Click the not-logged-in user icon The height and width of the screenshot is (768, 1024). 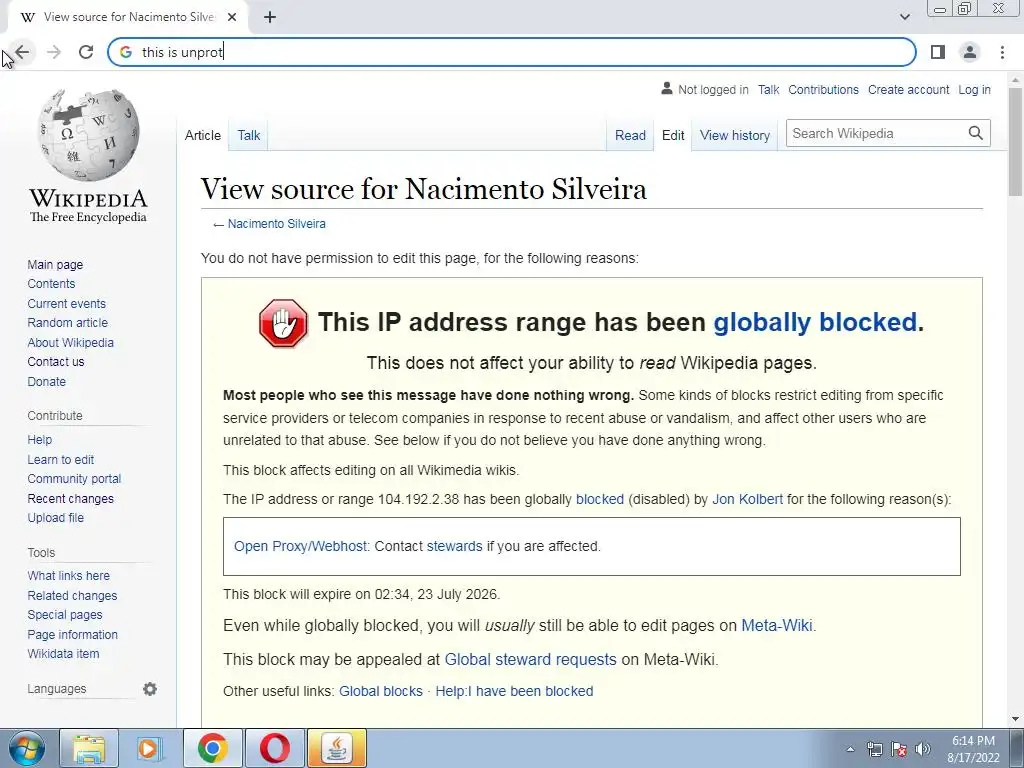point(667,88)
